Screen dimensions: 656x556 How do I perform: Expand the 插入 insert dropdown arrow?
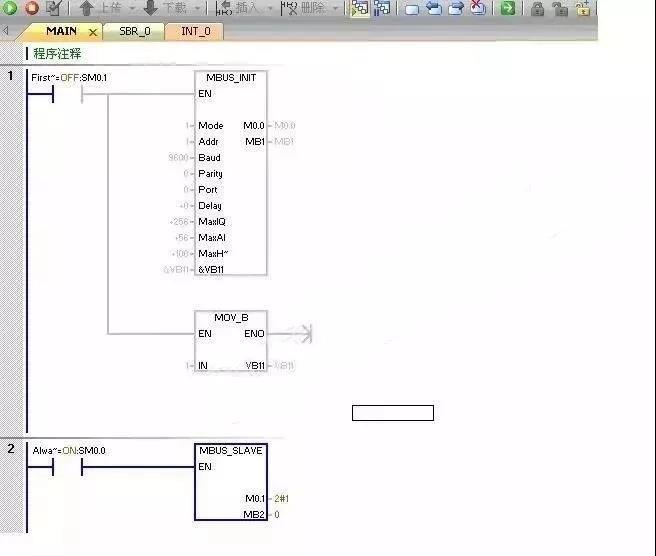(270, 8)
